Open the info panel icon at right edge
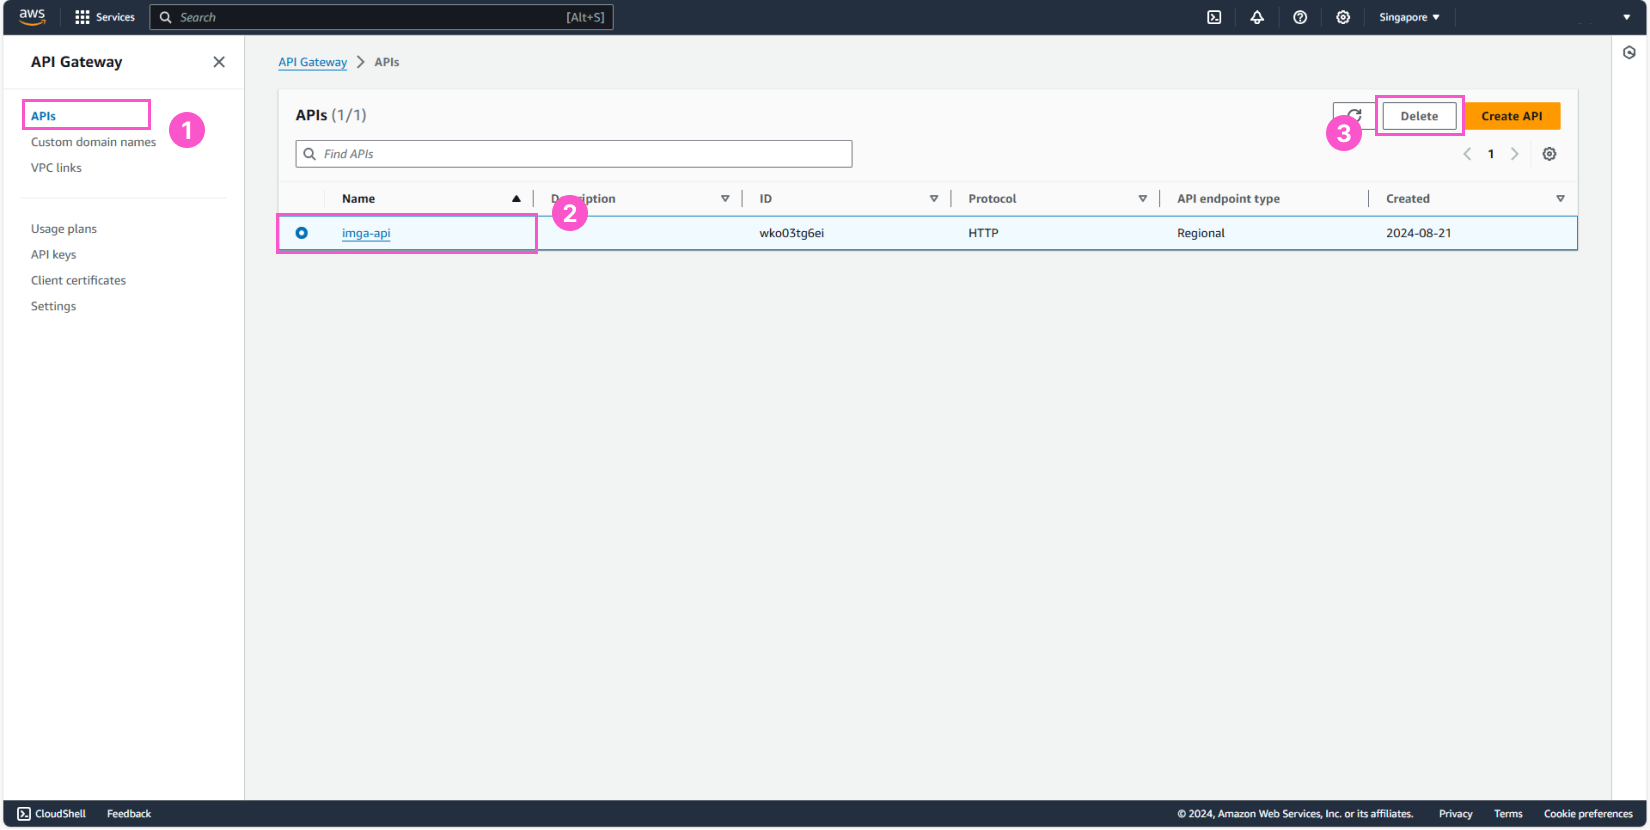The image size is (1650, 830). click(1629, 53)
